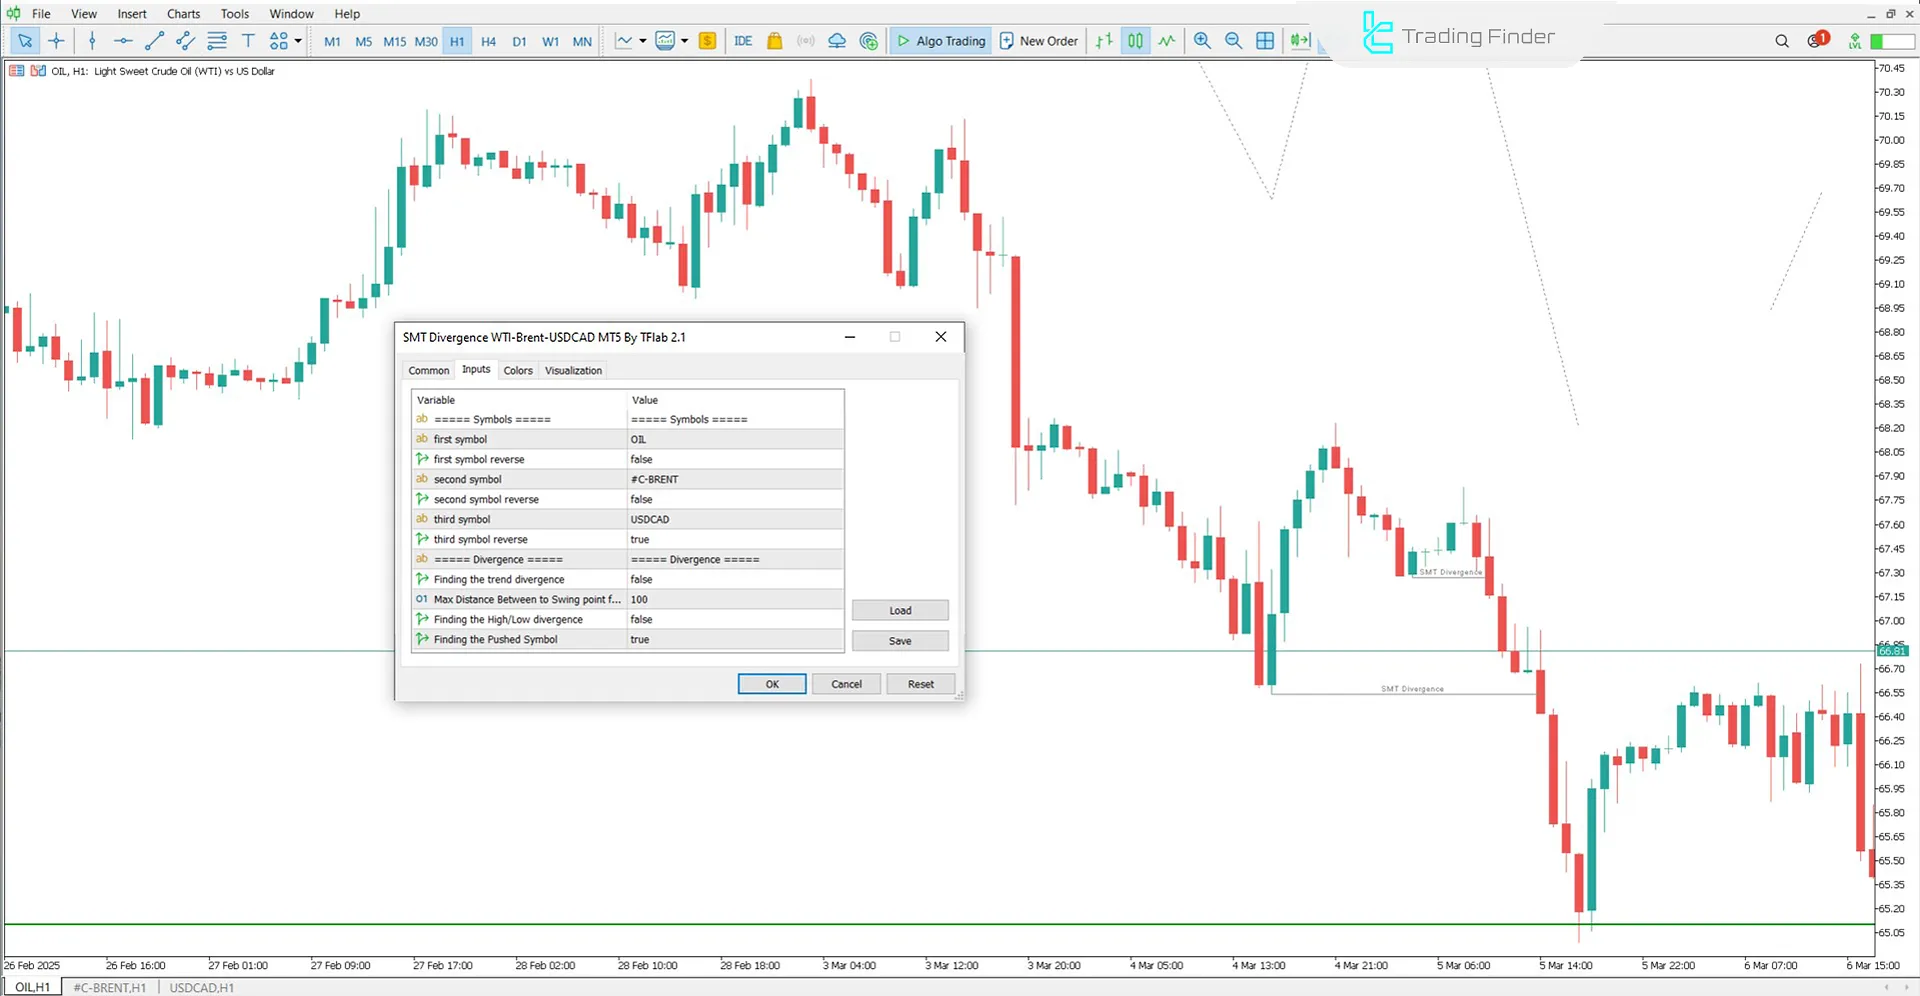Open the MQL5 Market bag icon
The image size is (1920, 996).
[775, 41]
